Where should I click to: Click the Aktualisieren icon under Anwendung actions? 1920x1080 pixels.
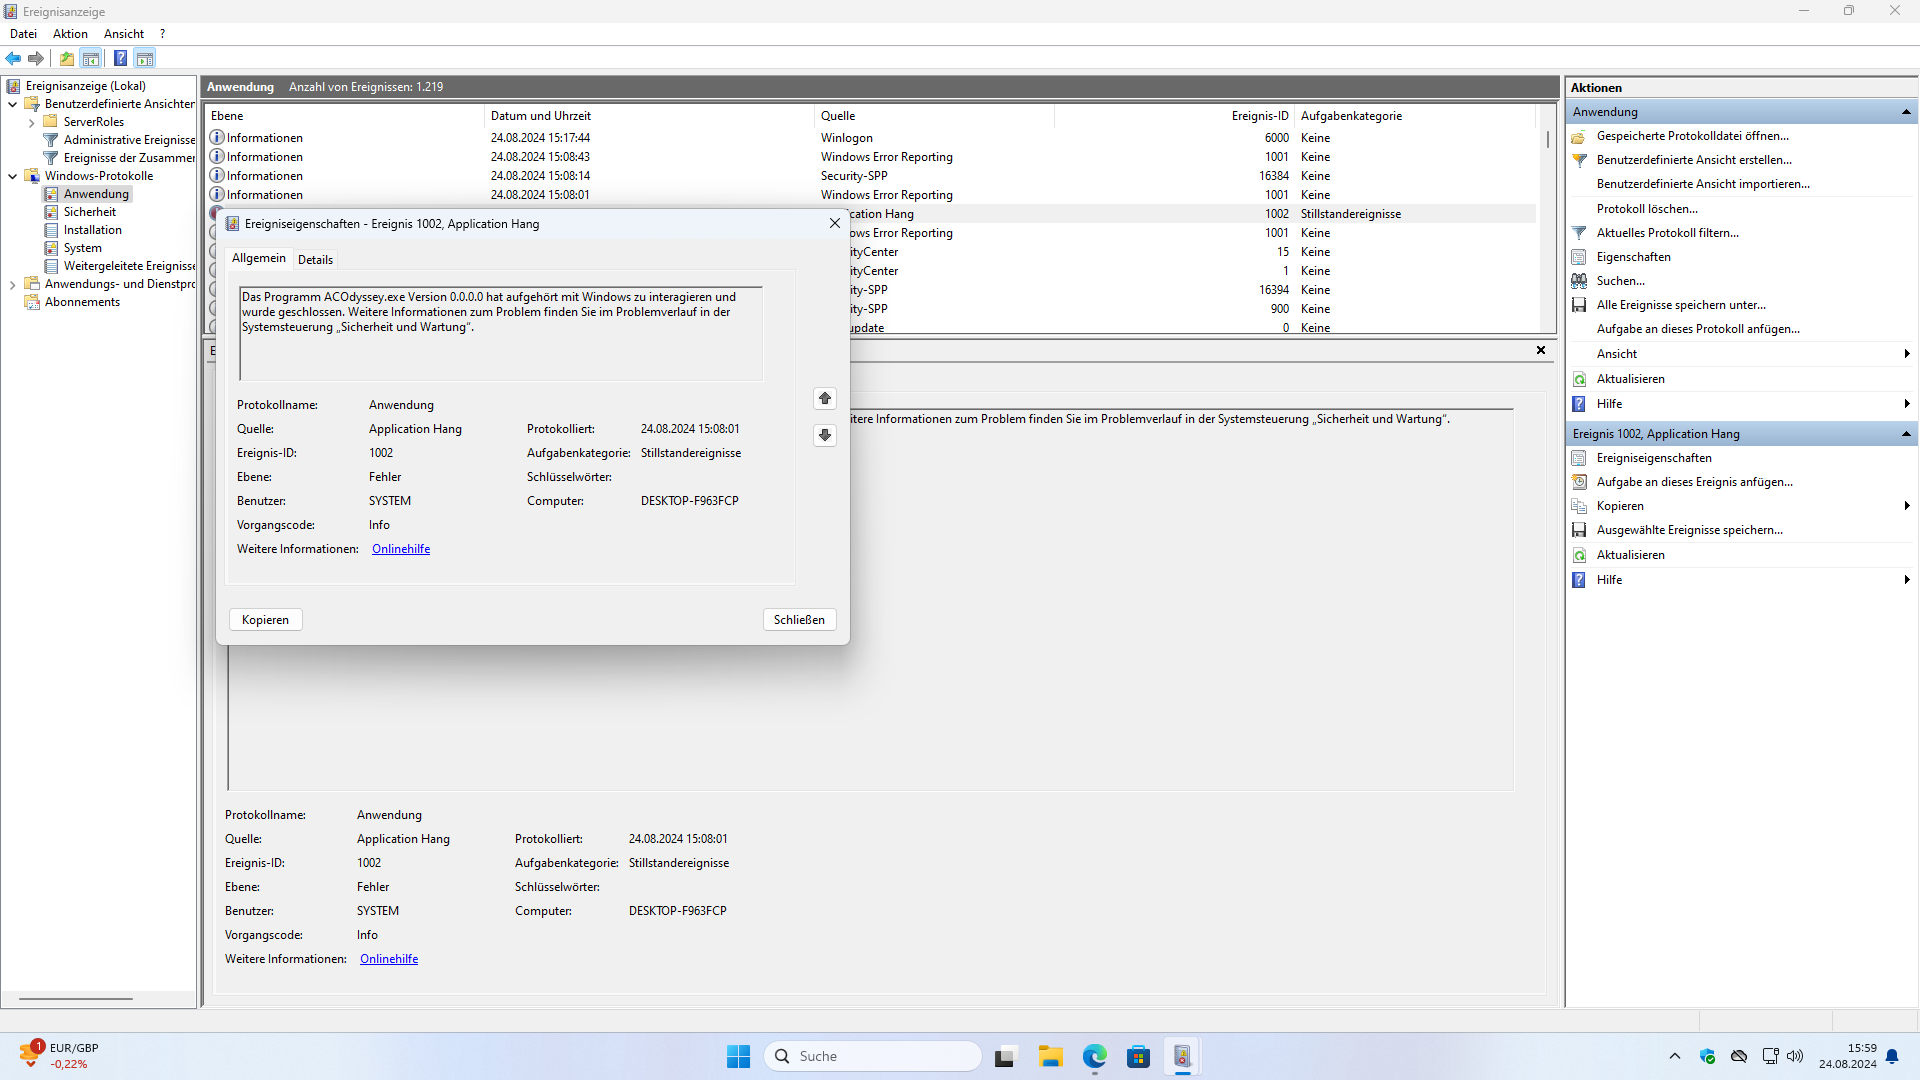pos(1579,379)
